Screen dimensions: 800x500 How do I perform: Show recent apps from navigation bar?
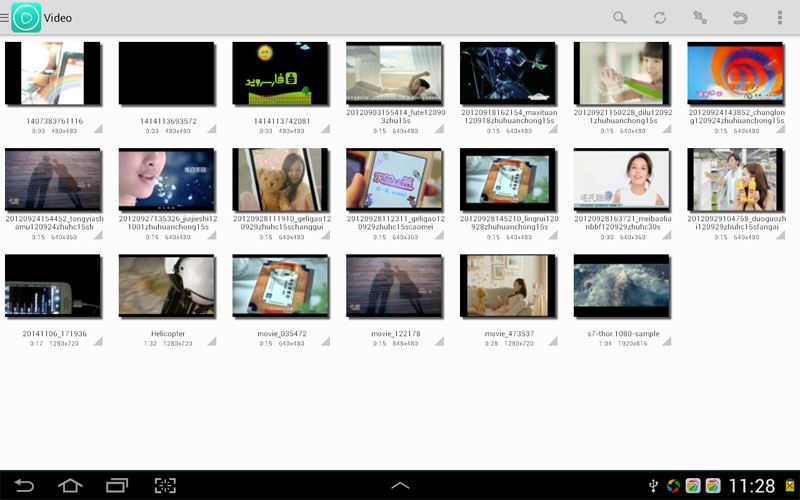tap(117, 485)
